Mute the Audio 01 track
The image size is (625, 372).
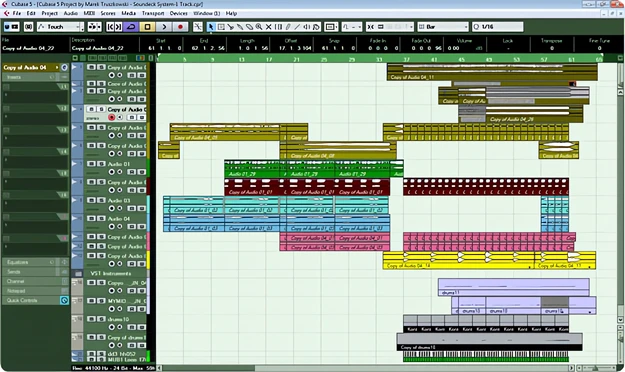pos(91,164)
